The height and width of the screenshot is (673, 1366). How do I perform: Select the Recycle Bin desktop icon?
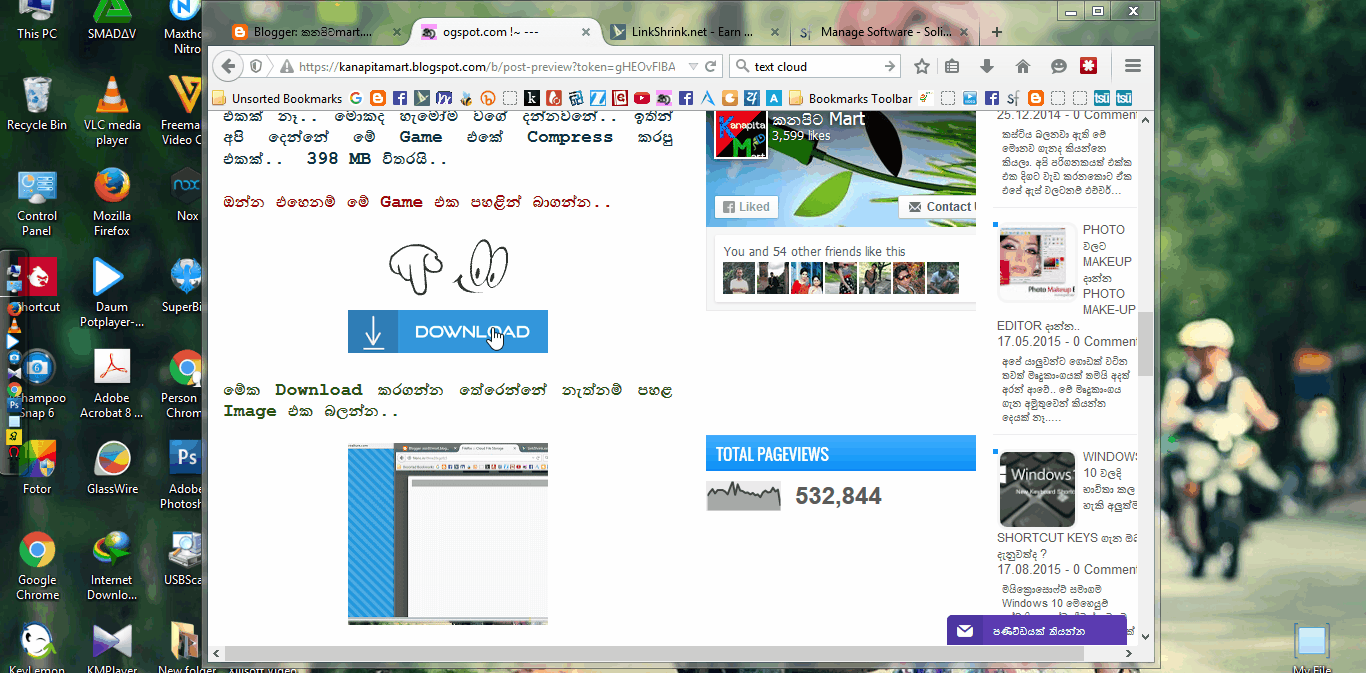click(x=37, y=105)
